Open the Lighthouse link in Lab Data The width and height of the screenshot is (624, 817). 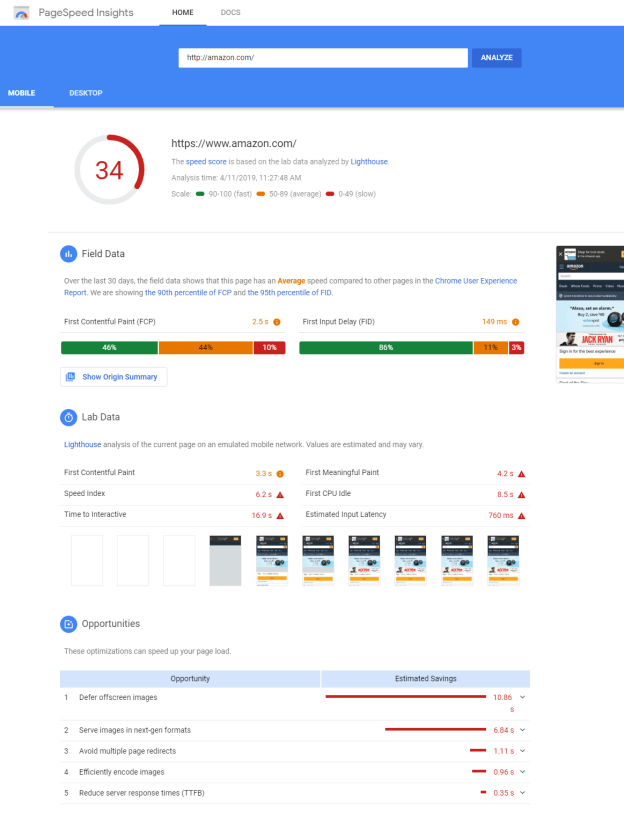click(x=82, y=444)
